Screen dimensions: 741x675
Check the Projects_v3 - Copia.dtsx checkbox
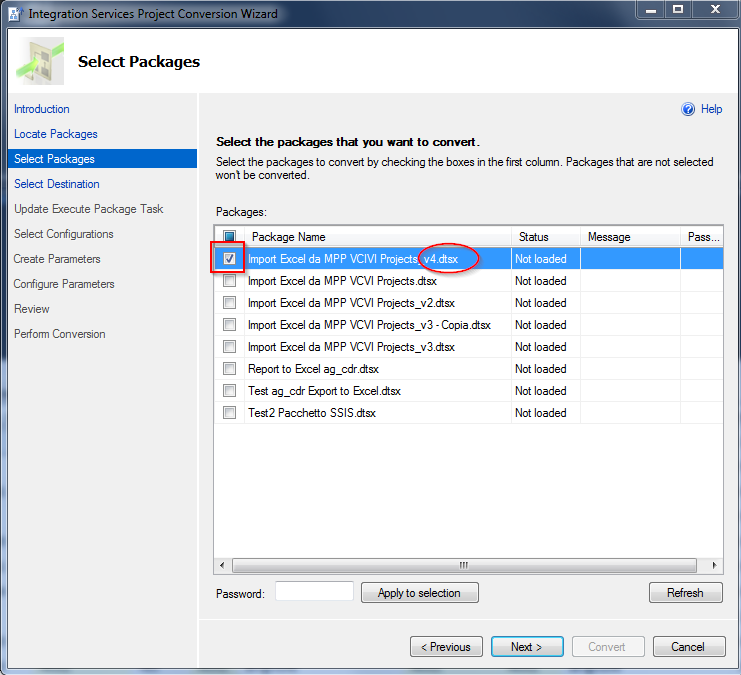pos(229,325)
